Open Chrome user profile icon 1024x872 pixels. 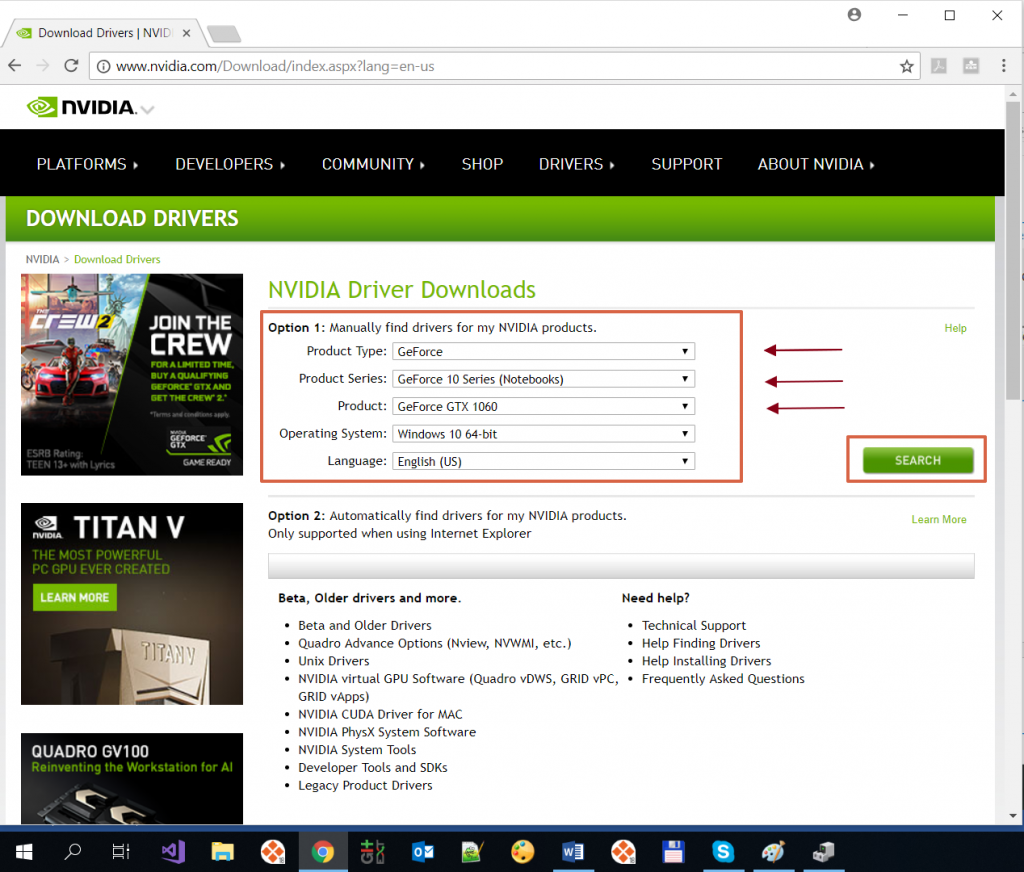click(x=854, y=15)
